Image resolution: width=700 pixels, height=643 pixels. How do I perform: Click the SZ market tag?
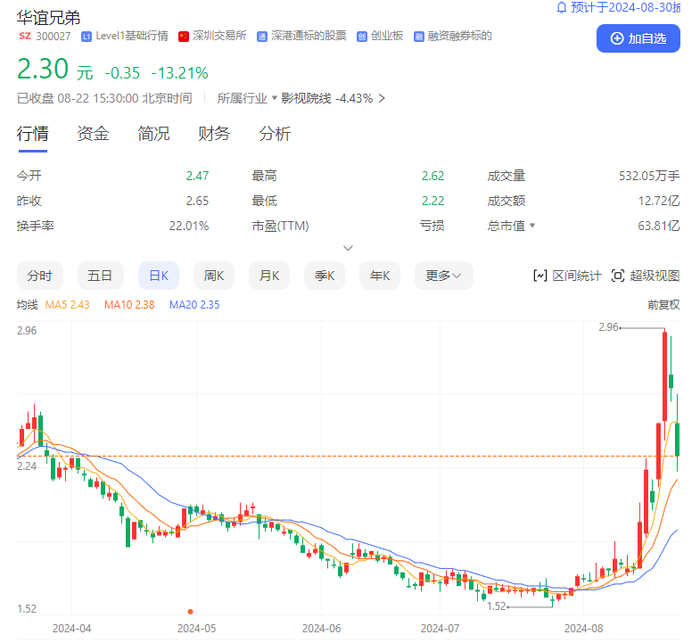click(x=25, y=36)
